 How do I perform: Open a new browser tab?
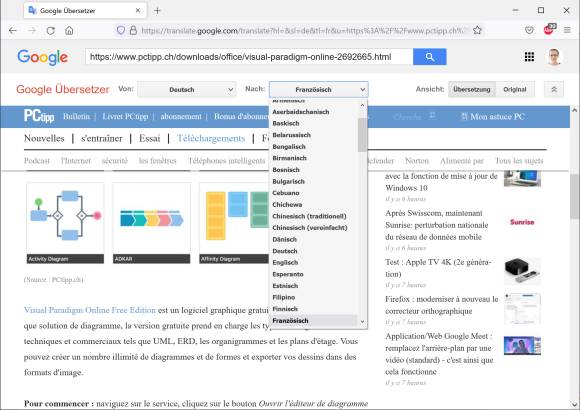(157, 11)
